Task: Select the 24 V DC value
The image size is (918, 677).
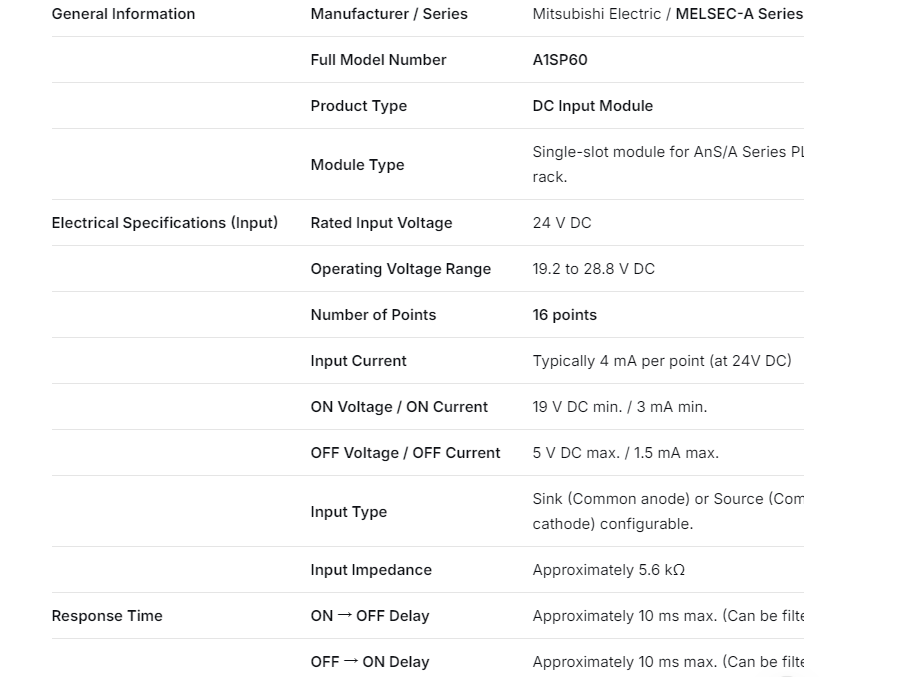Action: (562, 223)
